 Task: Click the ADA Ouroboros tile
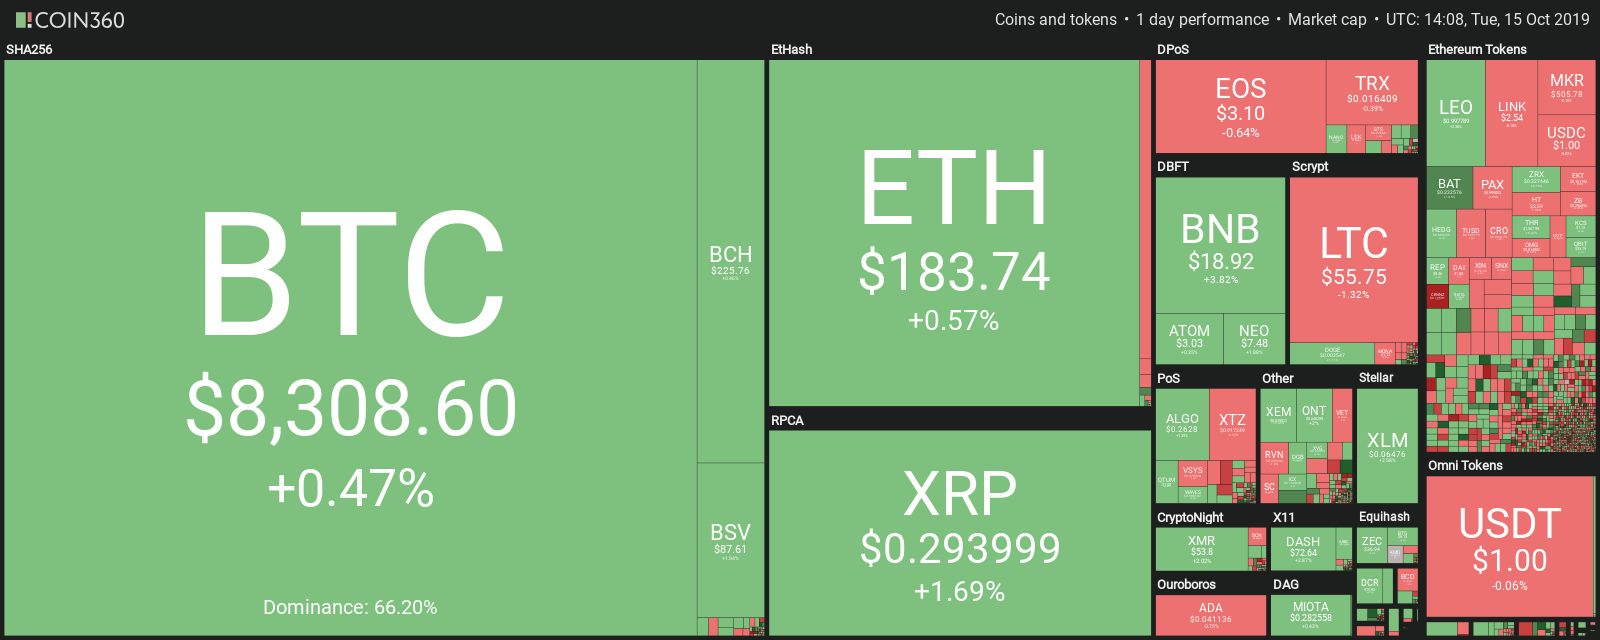1210,615
